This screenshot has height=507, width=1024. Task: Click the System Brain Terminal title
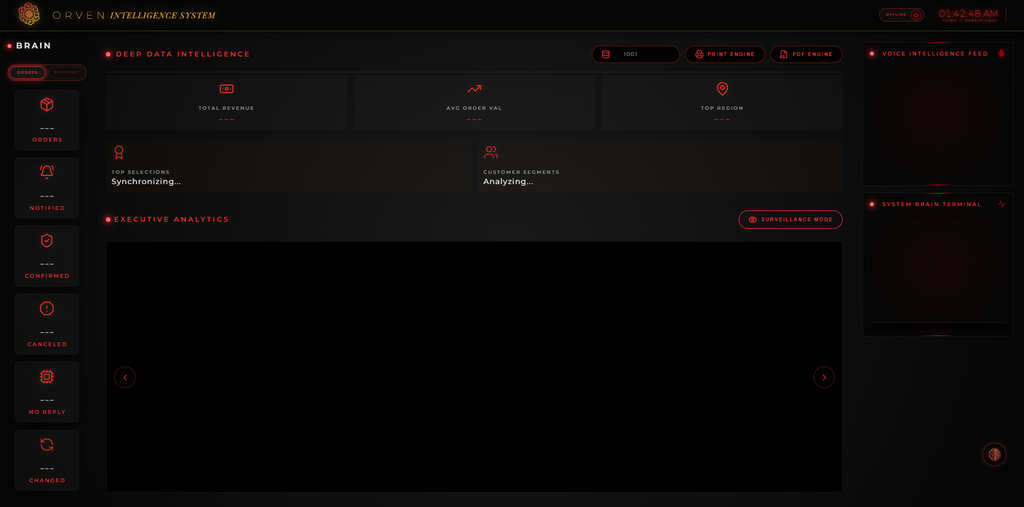coord(931,204)
